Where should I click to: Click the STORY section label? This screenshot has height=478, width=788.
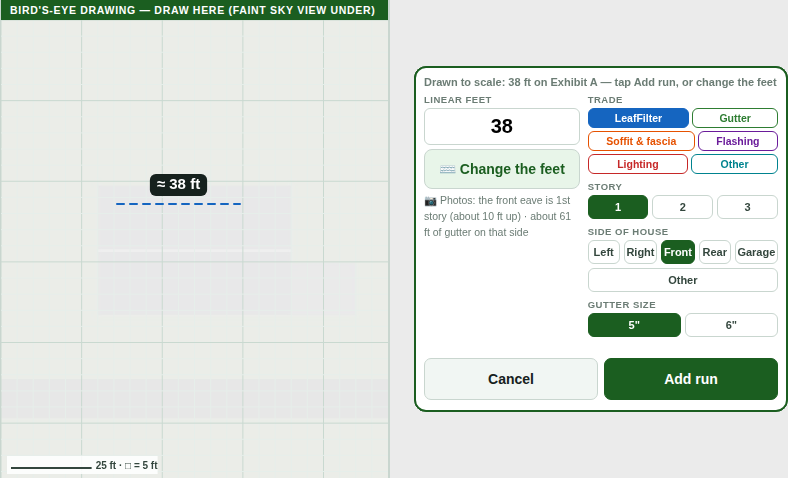click(x=605, y=187)
